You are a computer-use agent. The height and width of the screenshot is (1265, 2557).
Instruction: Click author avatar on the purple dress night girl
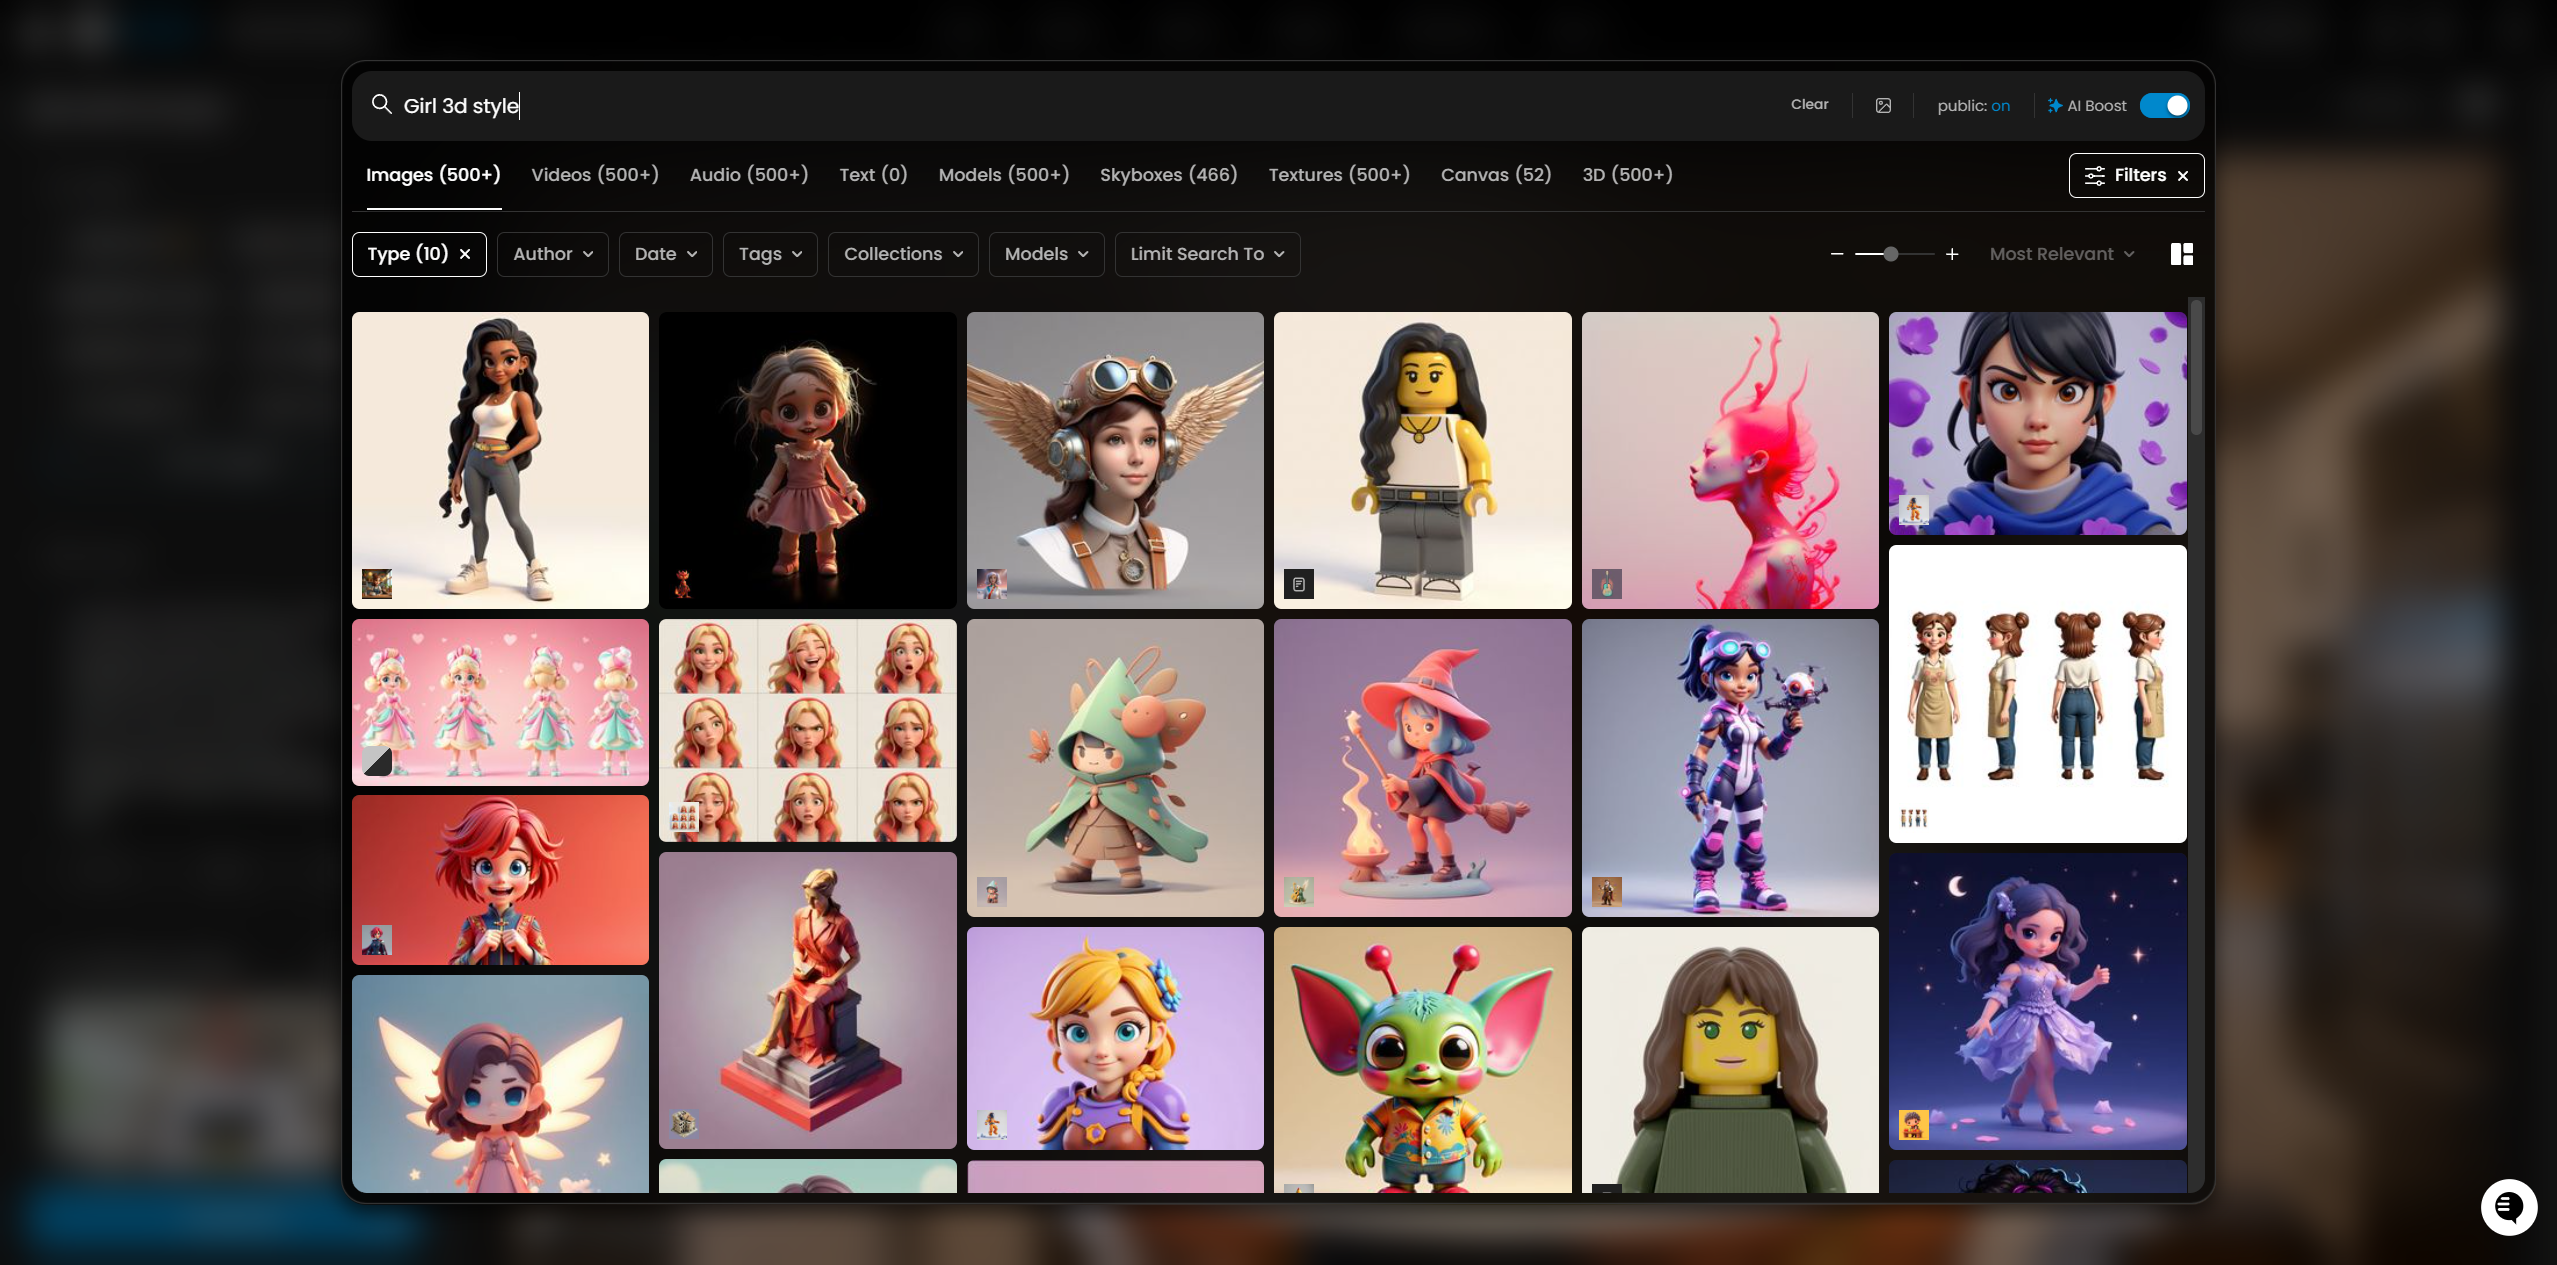1914,1125
